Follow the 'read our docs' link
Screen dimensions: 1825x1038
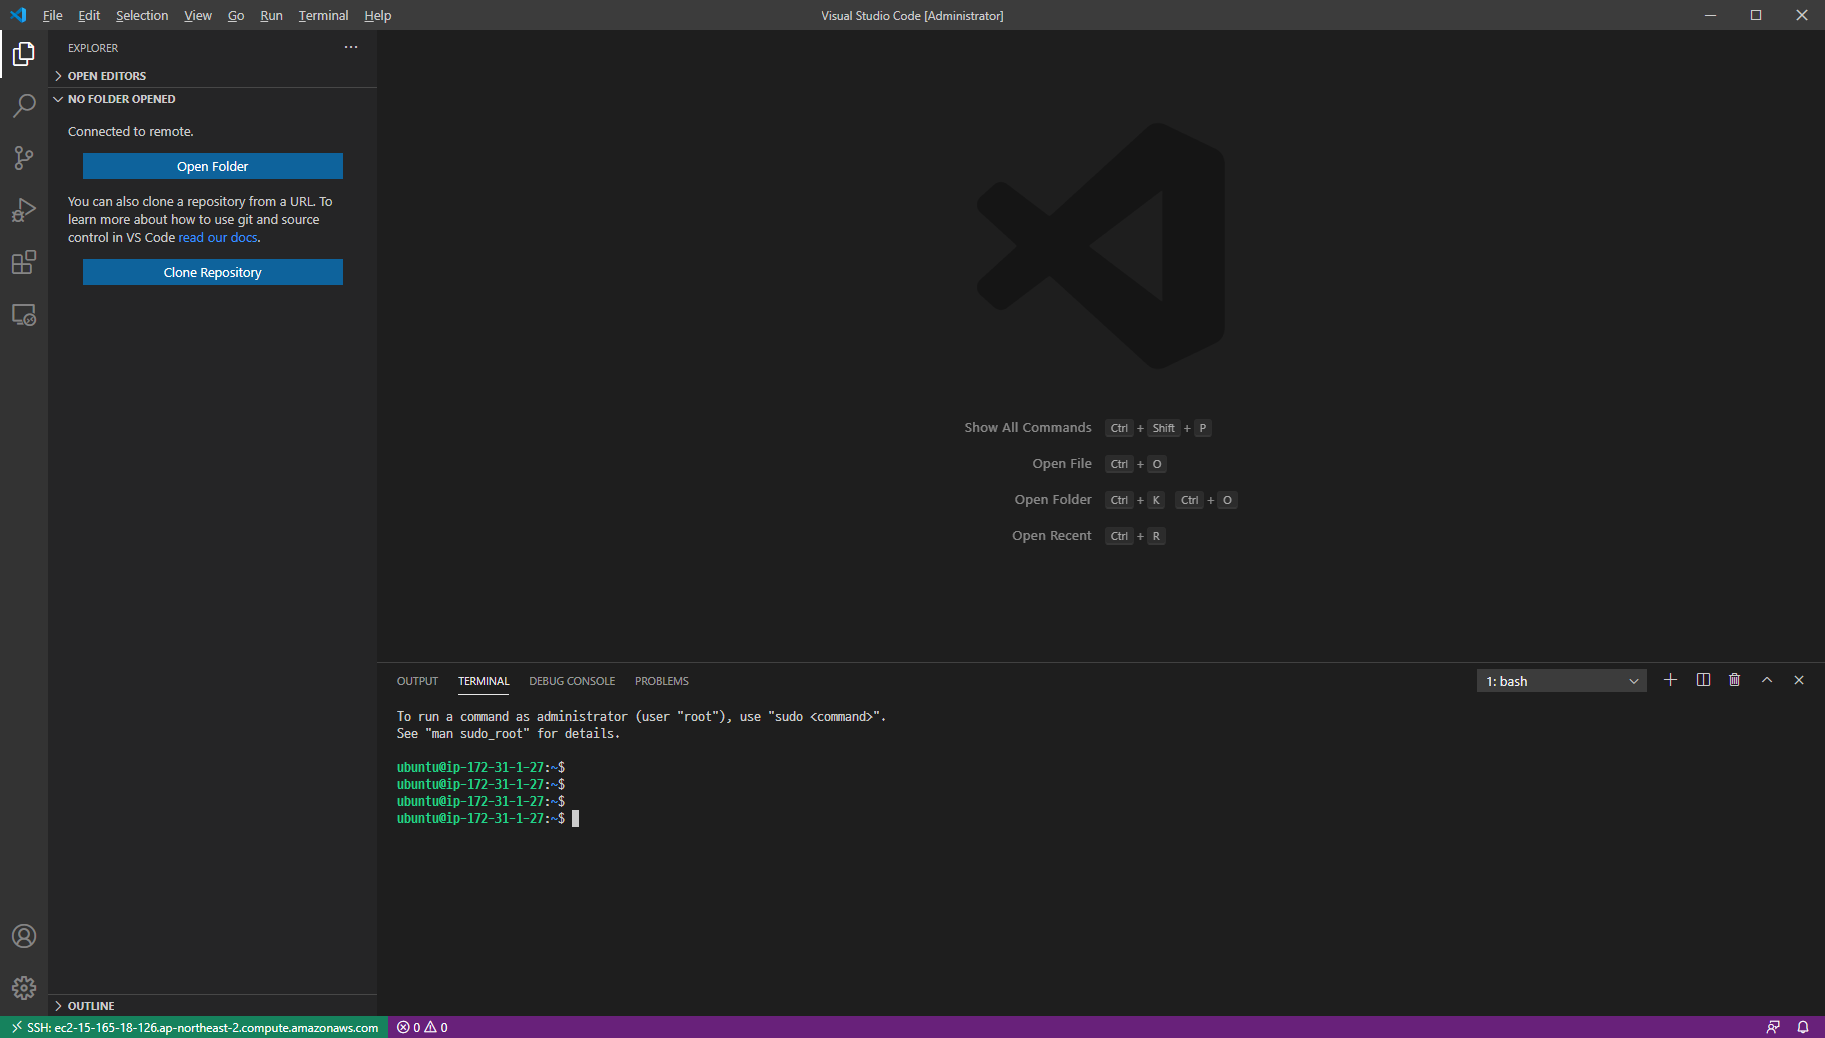point(218,238)
